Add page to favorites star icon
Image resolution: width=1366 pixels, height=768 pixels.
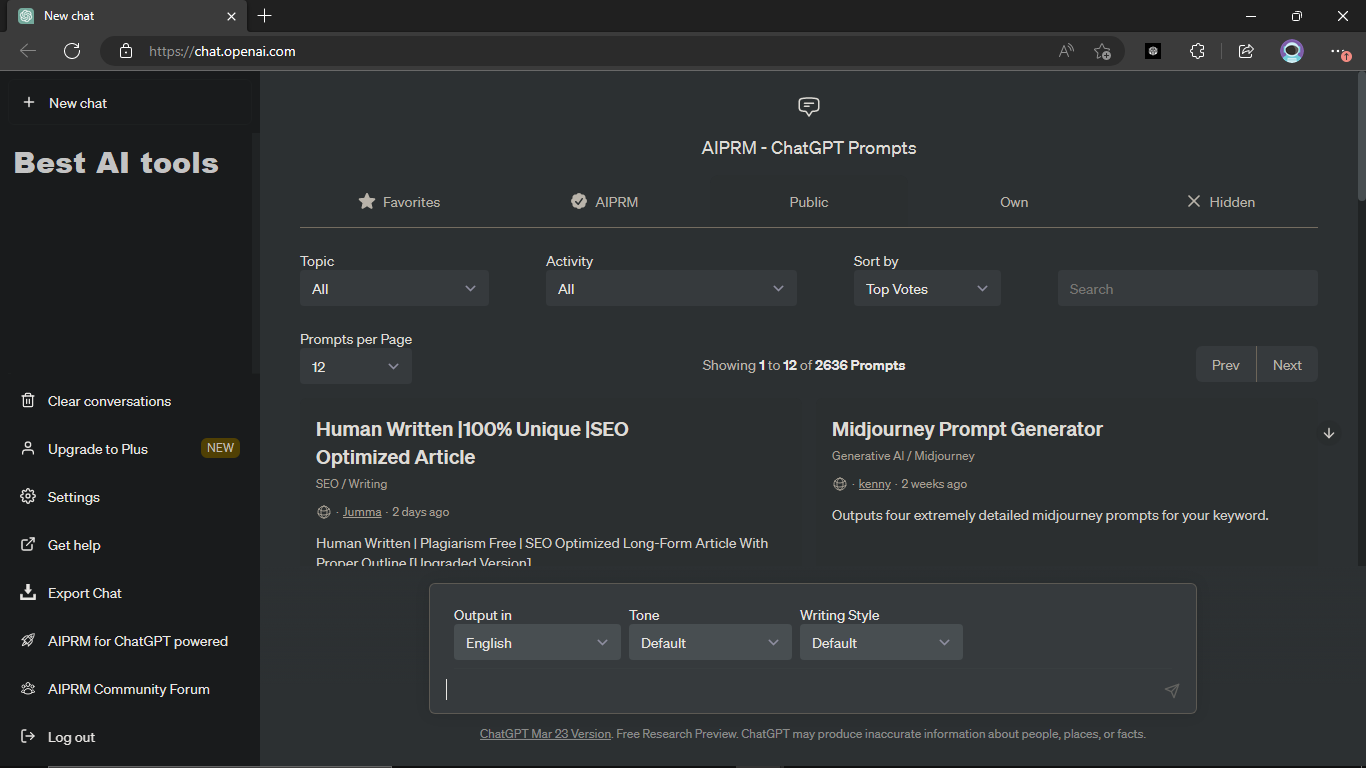1102,51
